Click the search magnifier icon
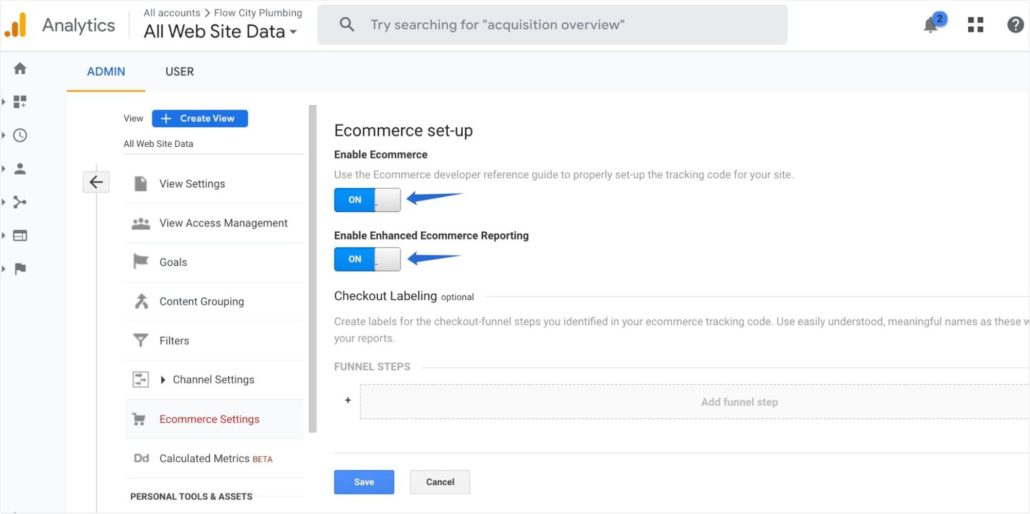 (x=347, y=25)
